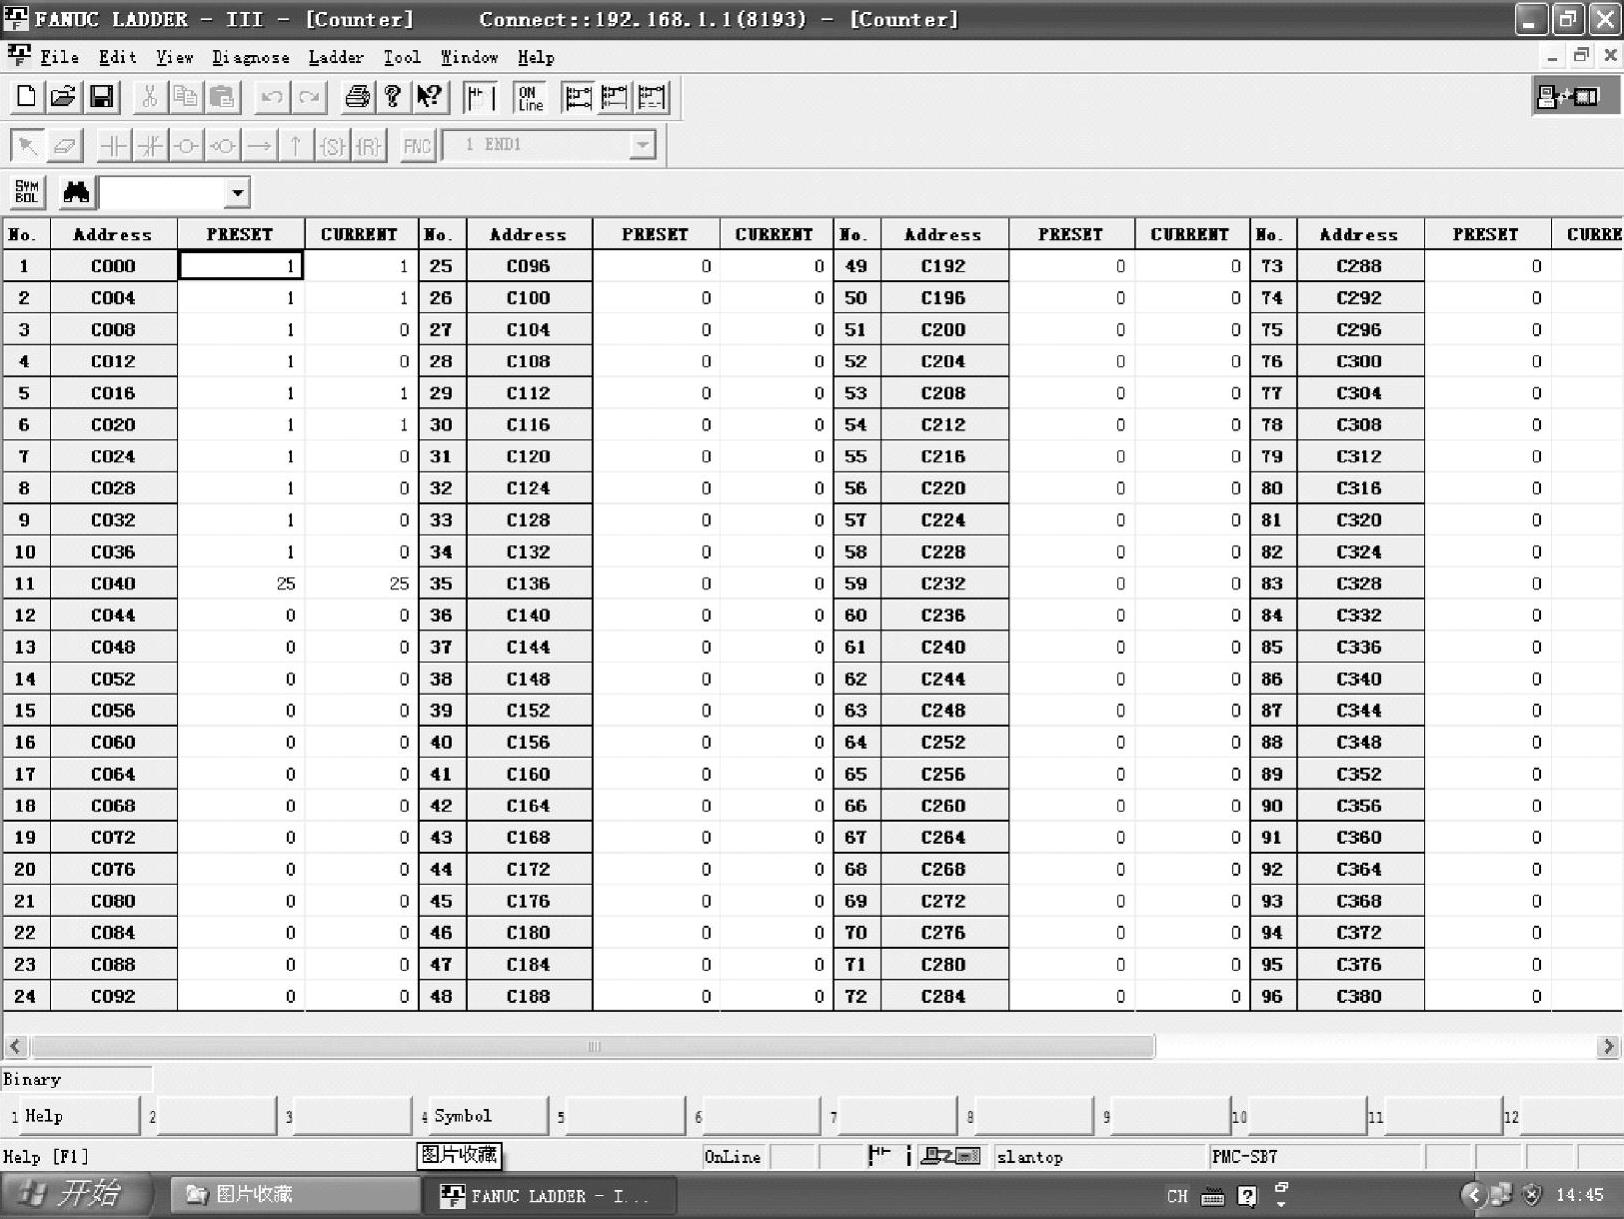Click the first PRESET column header
The image size is (1624, 1219).
240,235
